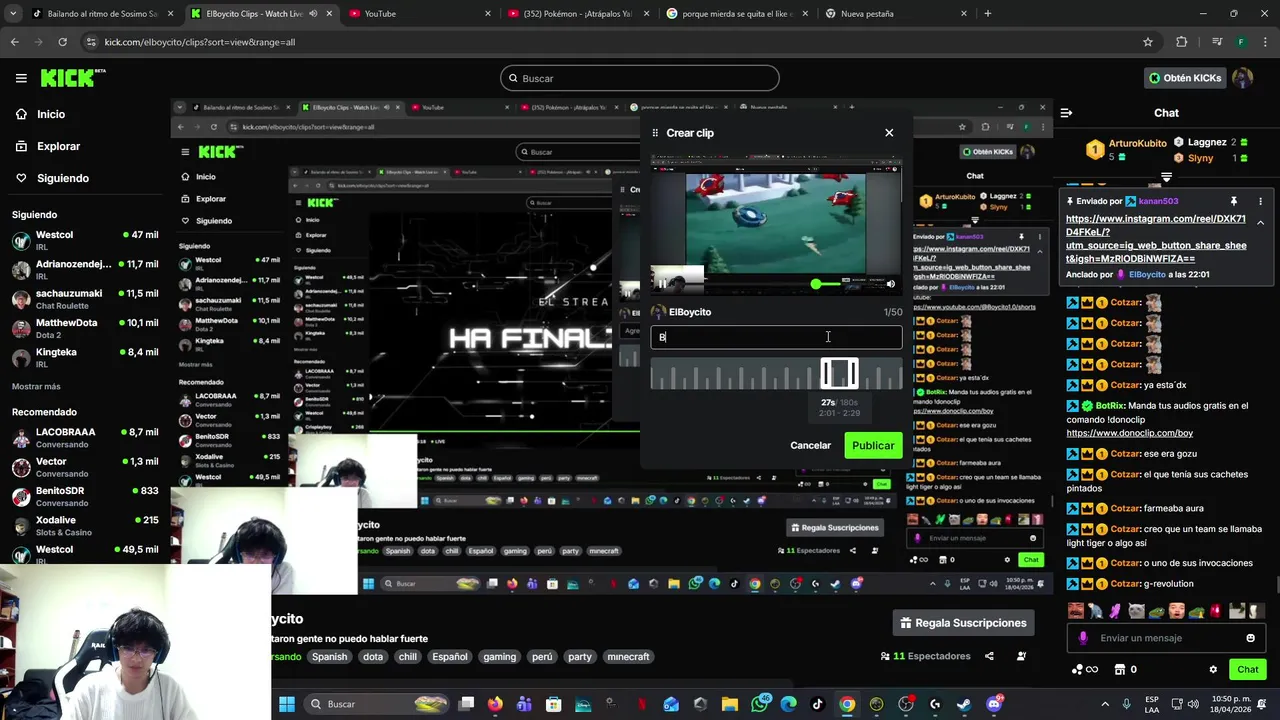
Task: Click the pin icon on pinned message
Action: (1233, 201)
